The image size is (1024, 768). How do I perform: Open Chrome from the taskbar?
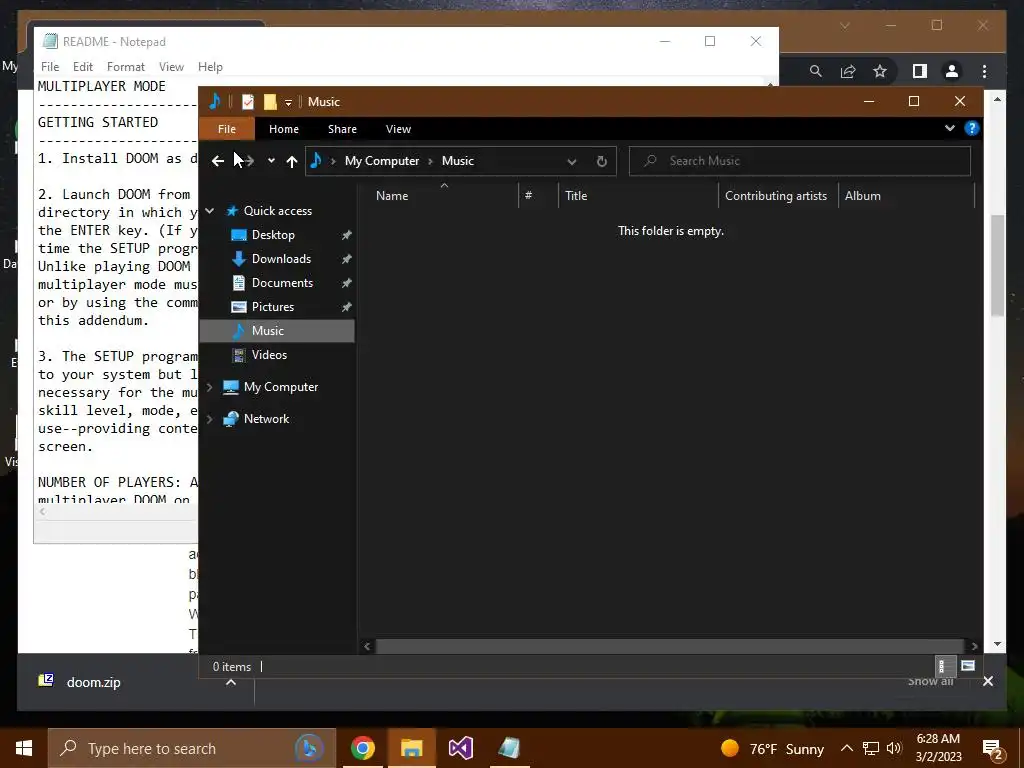[362, 748]
